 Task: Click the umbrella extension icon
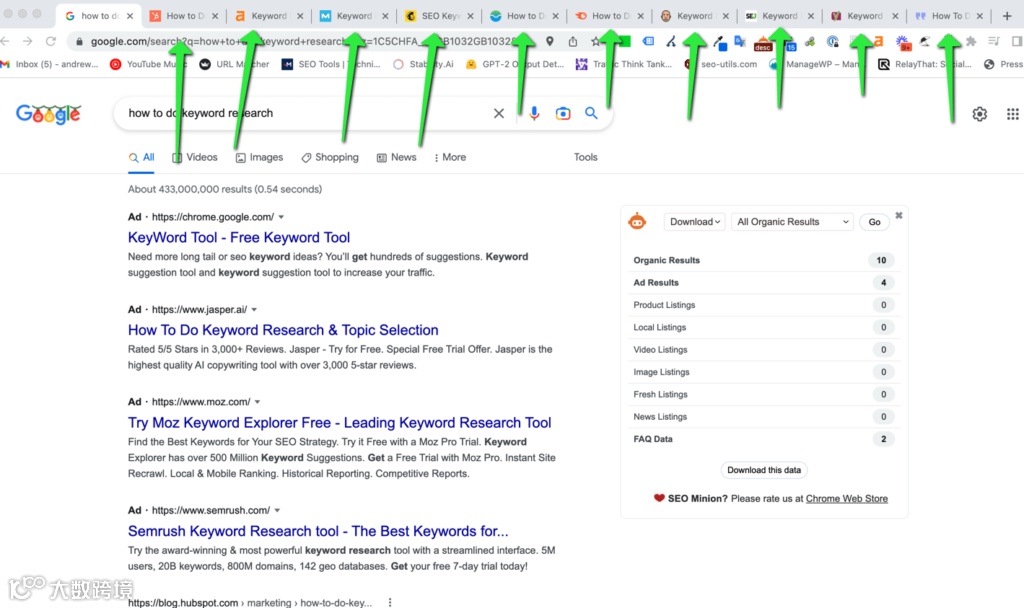pos(925,42)
